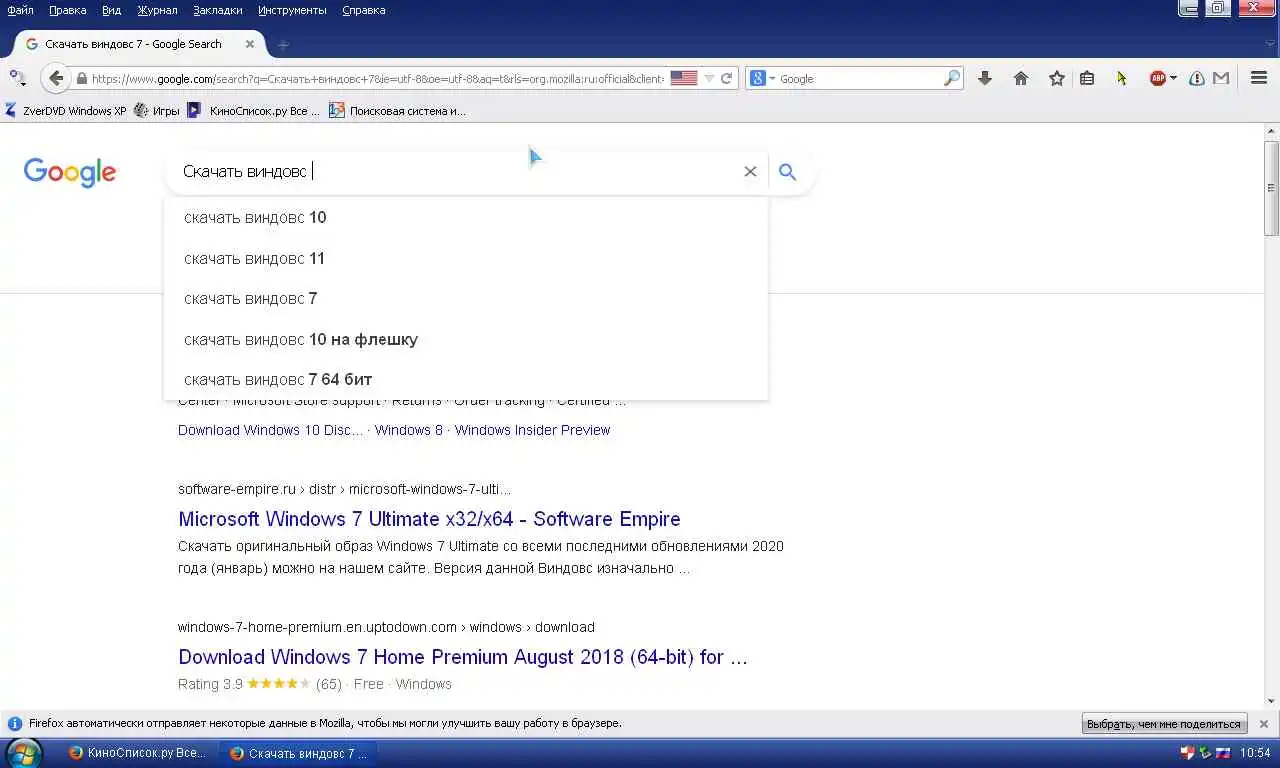Click the uptodown.com breadcrumb URL
1280x768 pixels.
386,627
